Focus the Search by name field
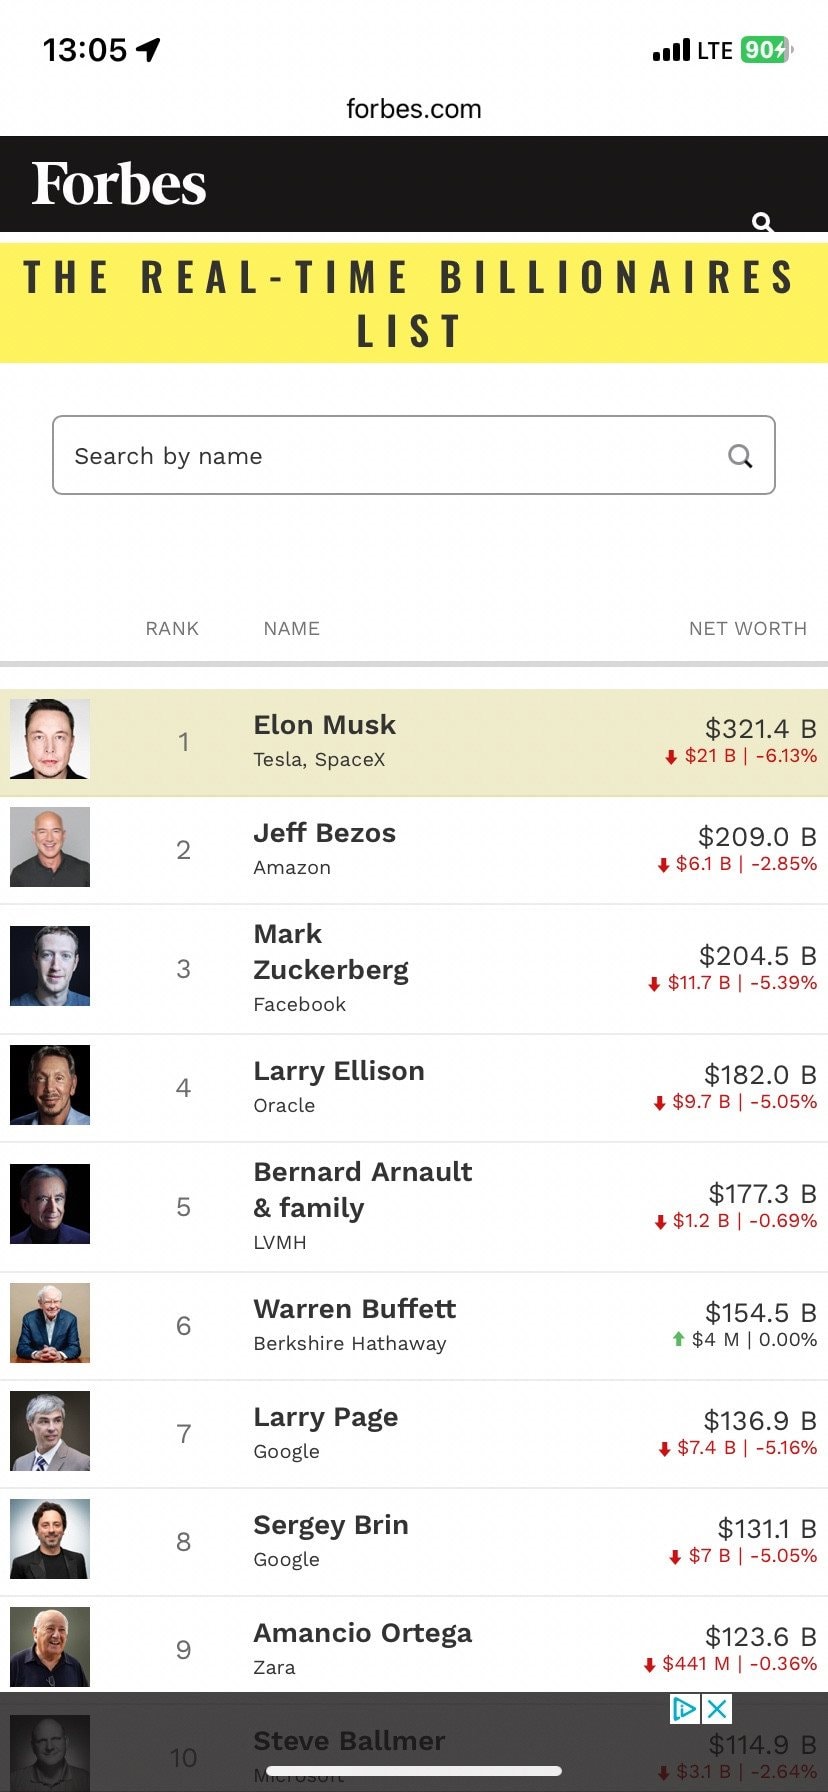828x1792 pixels. point(390,455)
